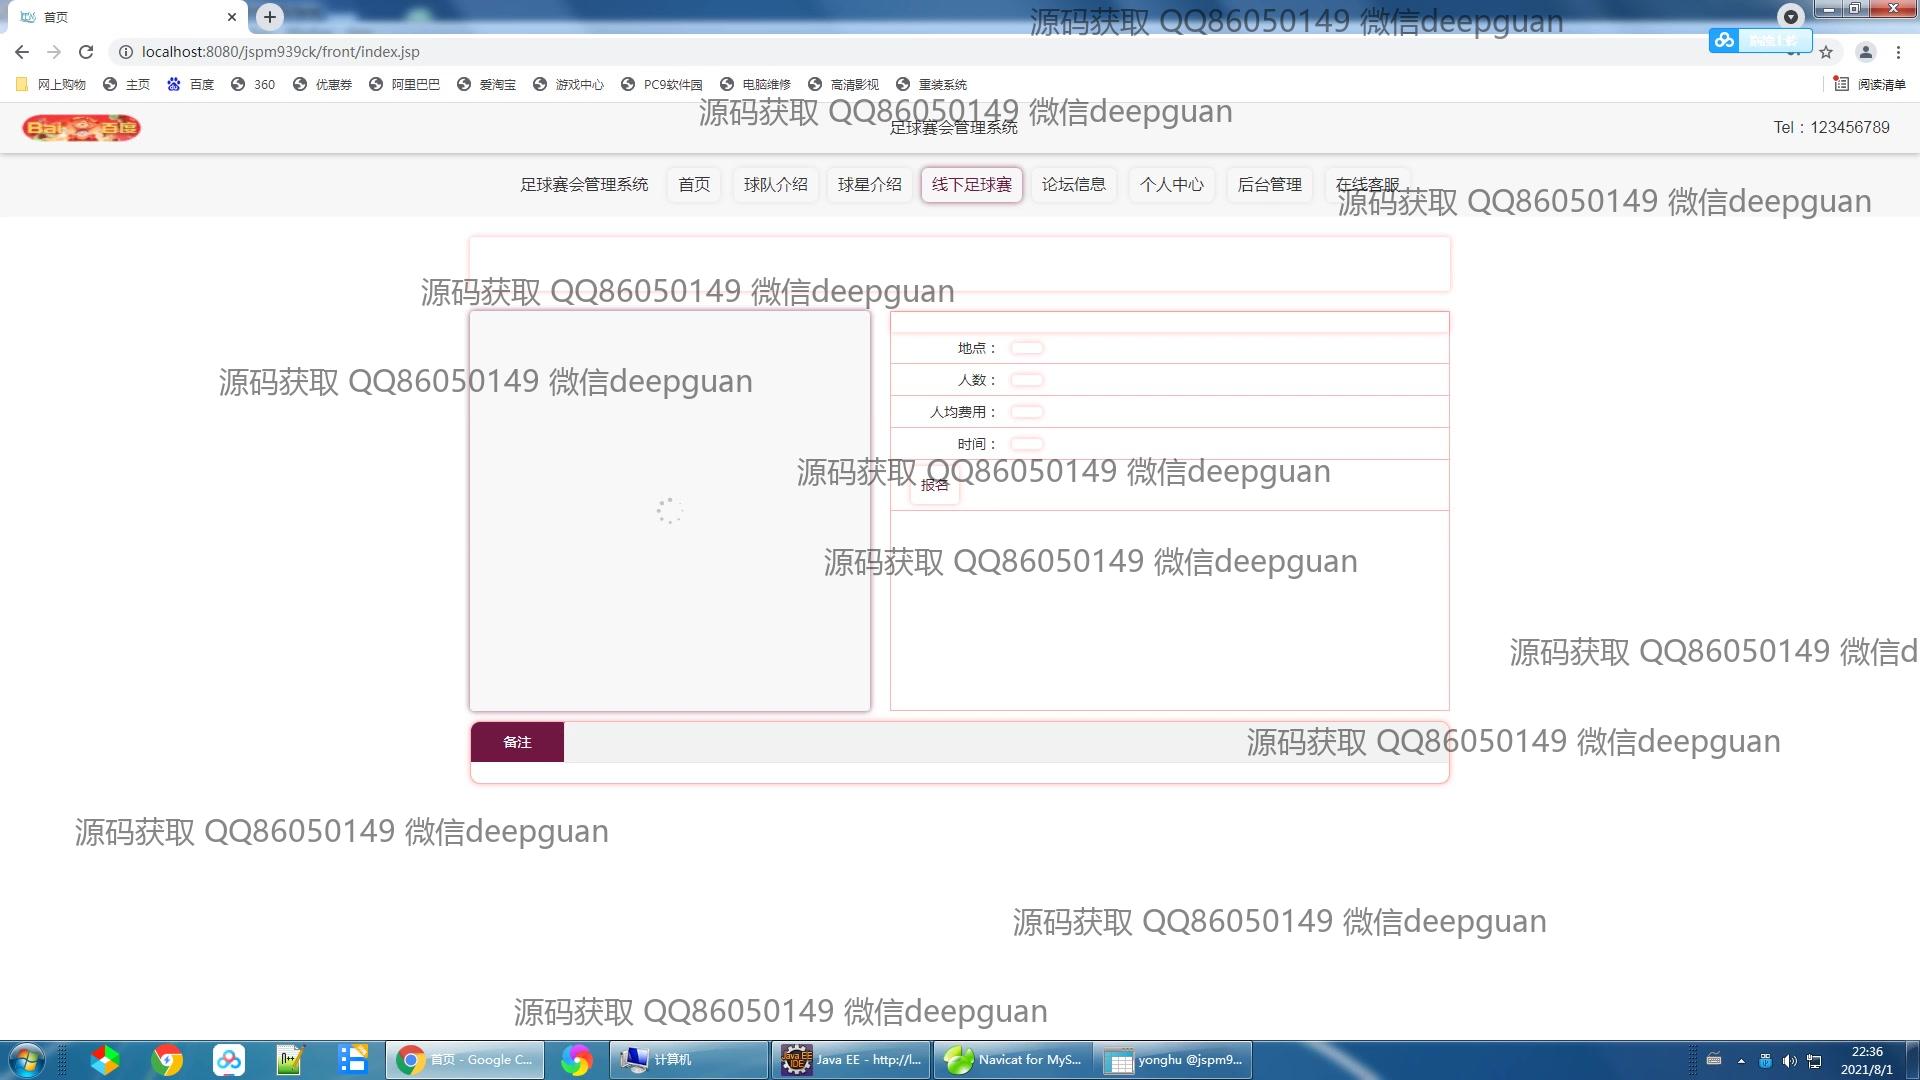Select the 个人中心 menu item
Image resolution: width=1920 pixels, height=1080 pixels.
coord(1171,185)
